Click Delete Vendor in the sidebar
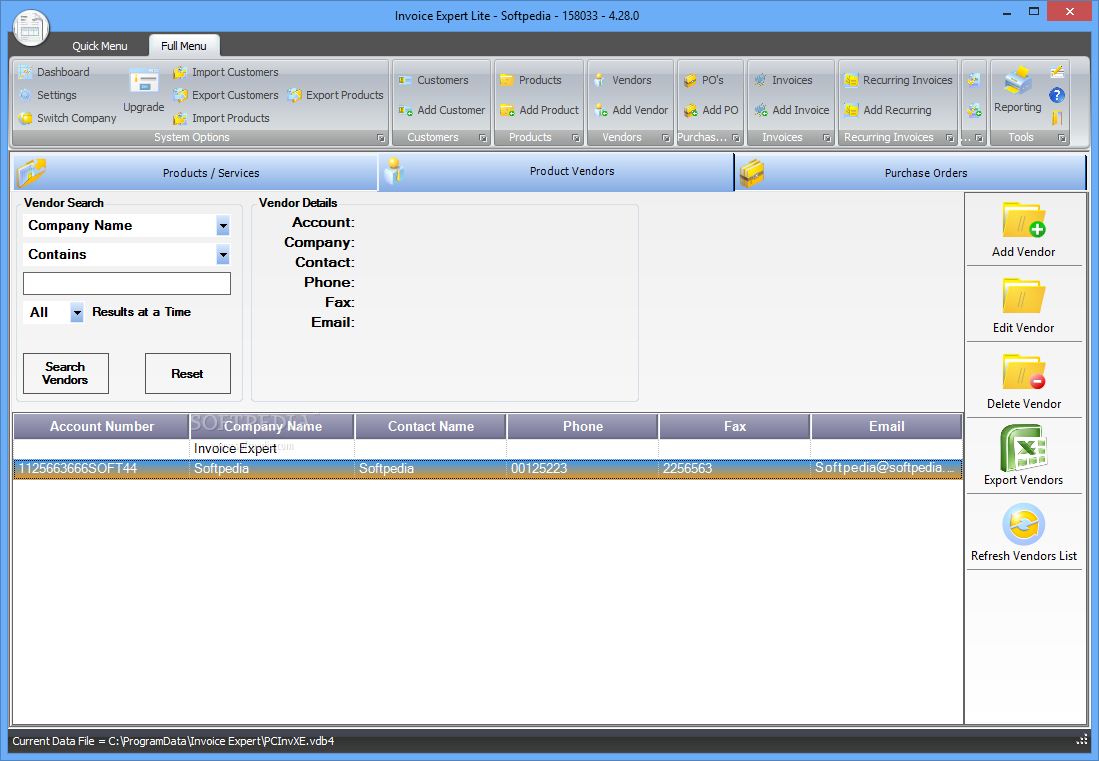 tap(1023, 383)
